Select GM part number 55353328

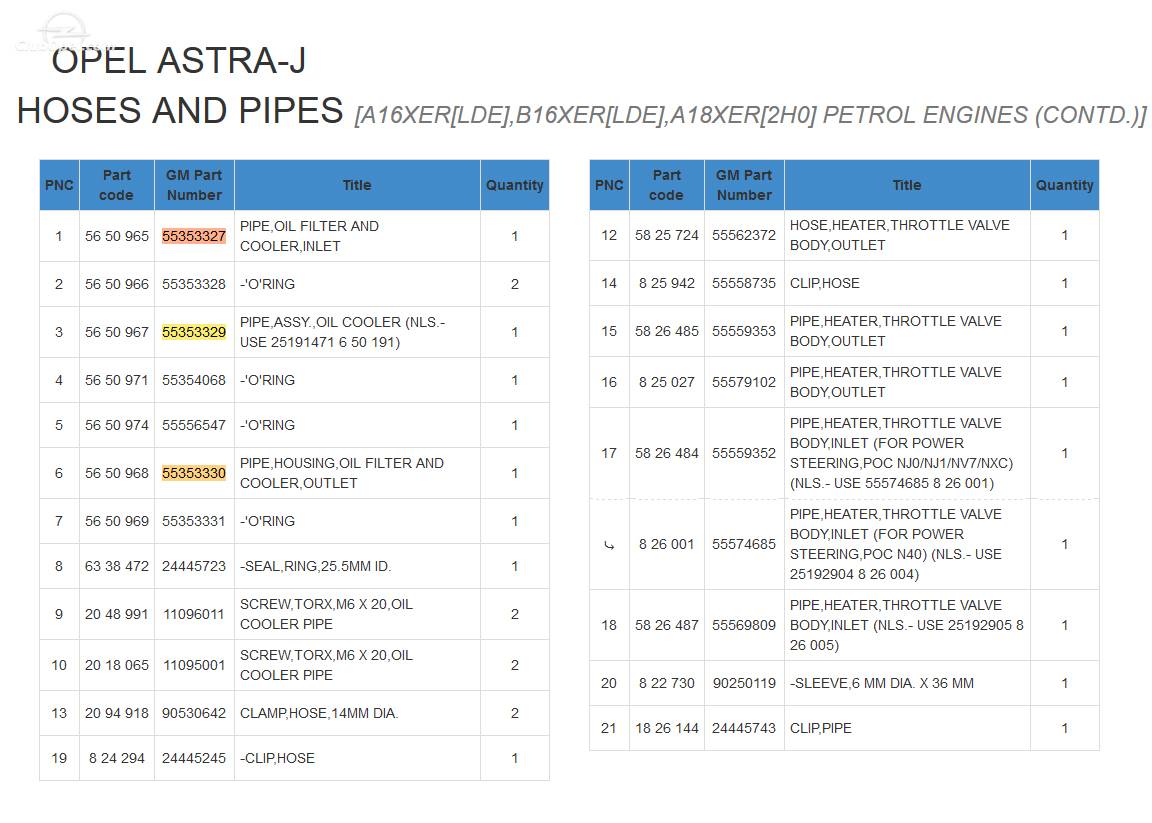(194, 284)
